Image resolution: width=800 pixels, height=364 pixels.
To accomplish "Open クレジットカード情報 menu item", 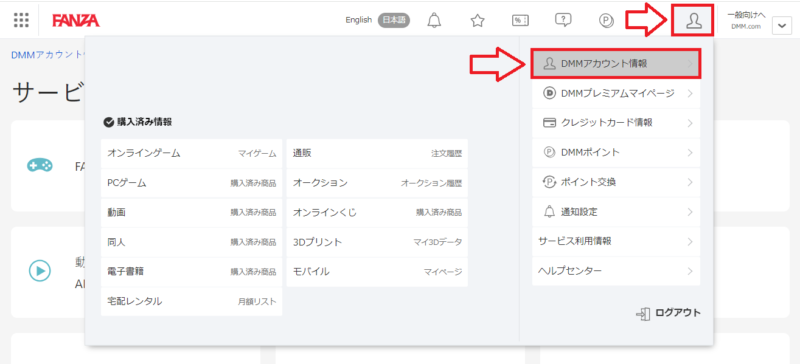I will (616, 123).
